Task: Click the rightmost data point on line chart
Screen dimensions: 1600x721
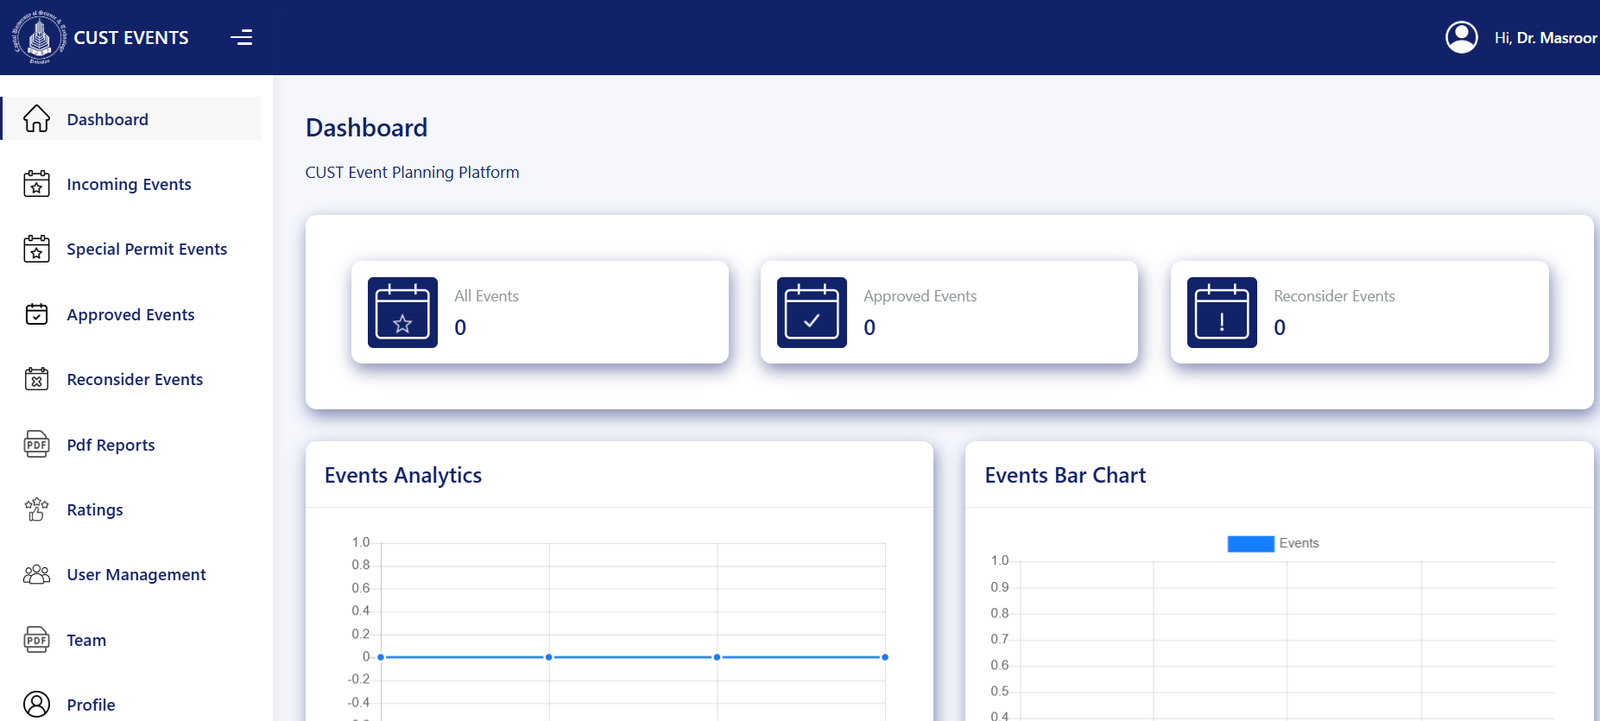Action: [885, 657]
